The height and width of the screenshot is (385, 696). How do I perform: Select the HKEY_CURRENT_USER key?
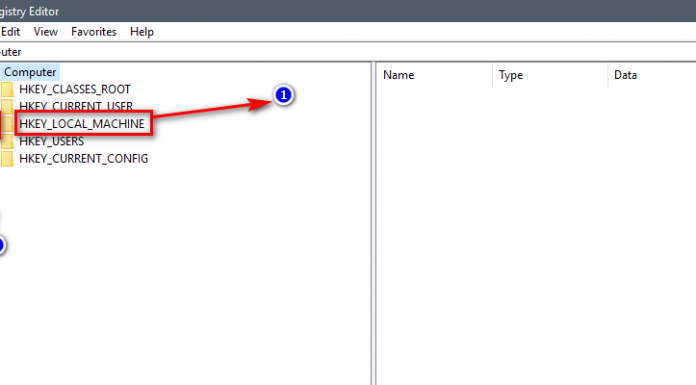[76, 107]
